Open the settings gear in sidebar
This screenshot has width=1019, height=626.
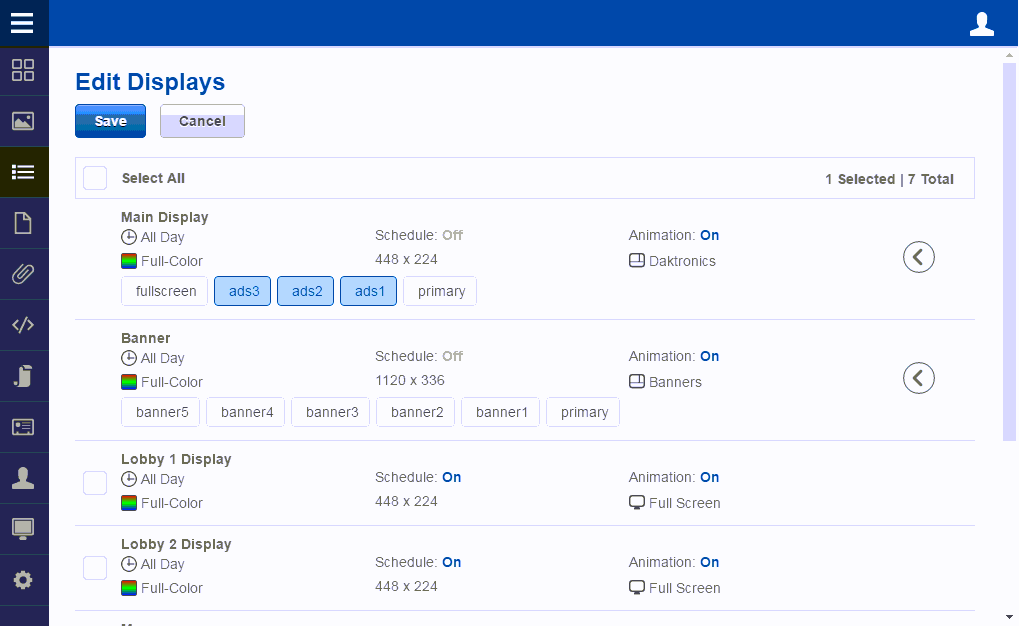[x=23, y=578]
